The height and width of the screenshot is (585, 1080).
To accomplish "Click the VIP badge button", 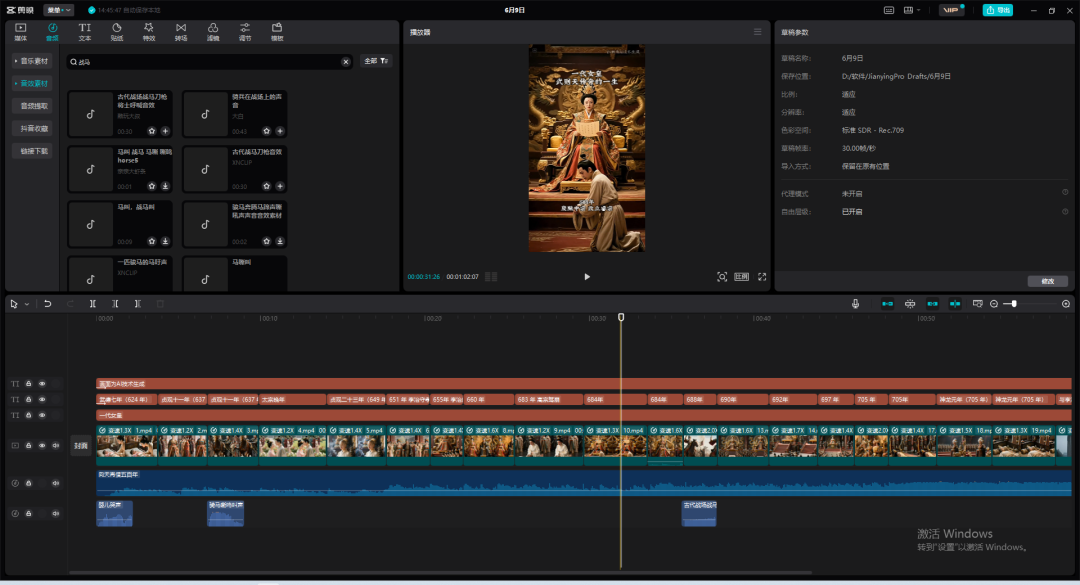I will [x=951, y=10].
